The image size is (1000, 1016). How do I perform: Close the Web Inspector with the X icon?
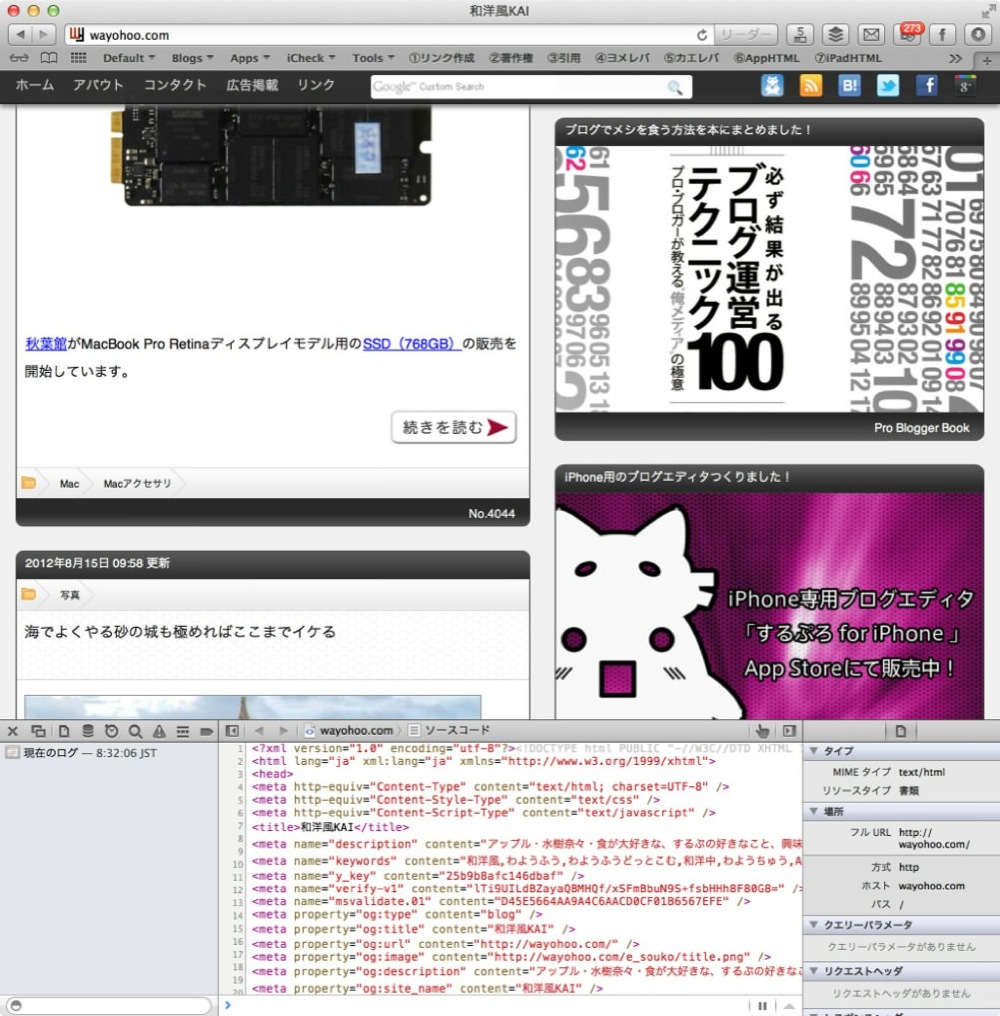point(12,732)
